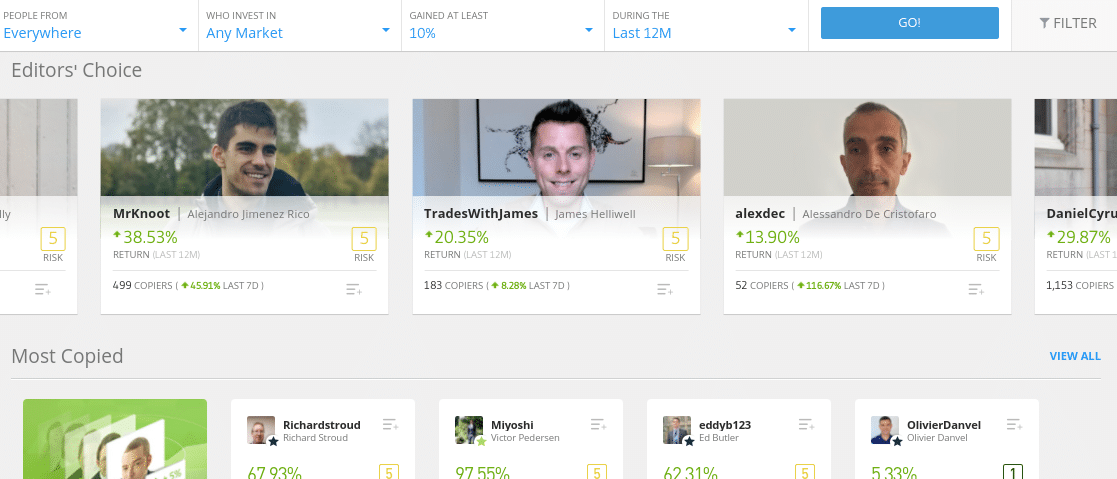
Task: Click OlivierDanvel avatar picture
Action: click(x=885, y=431)
